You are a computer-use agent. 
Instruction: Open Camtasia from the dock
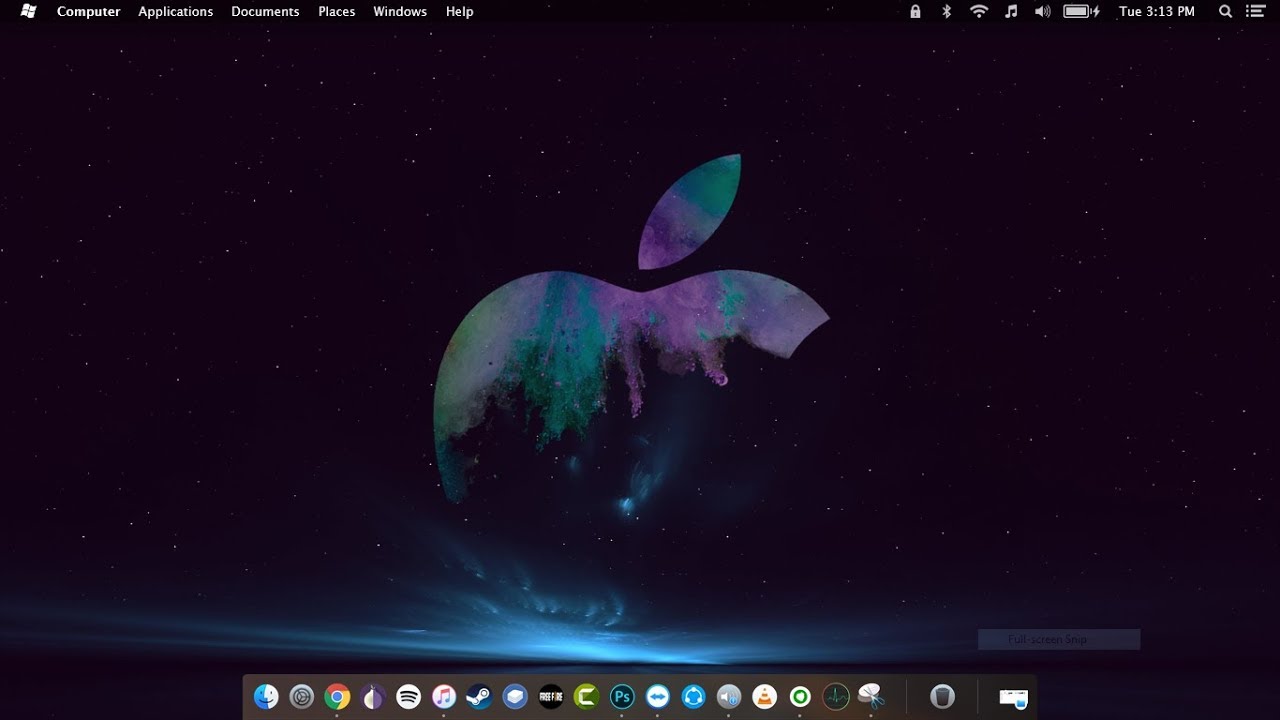click(x=586, y=697)
